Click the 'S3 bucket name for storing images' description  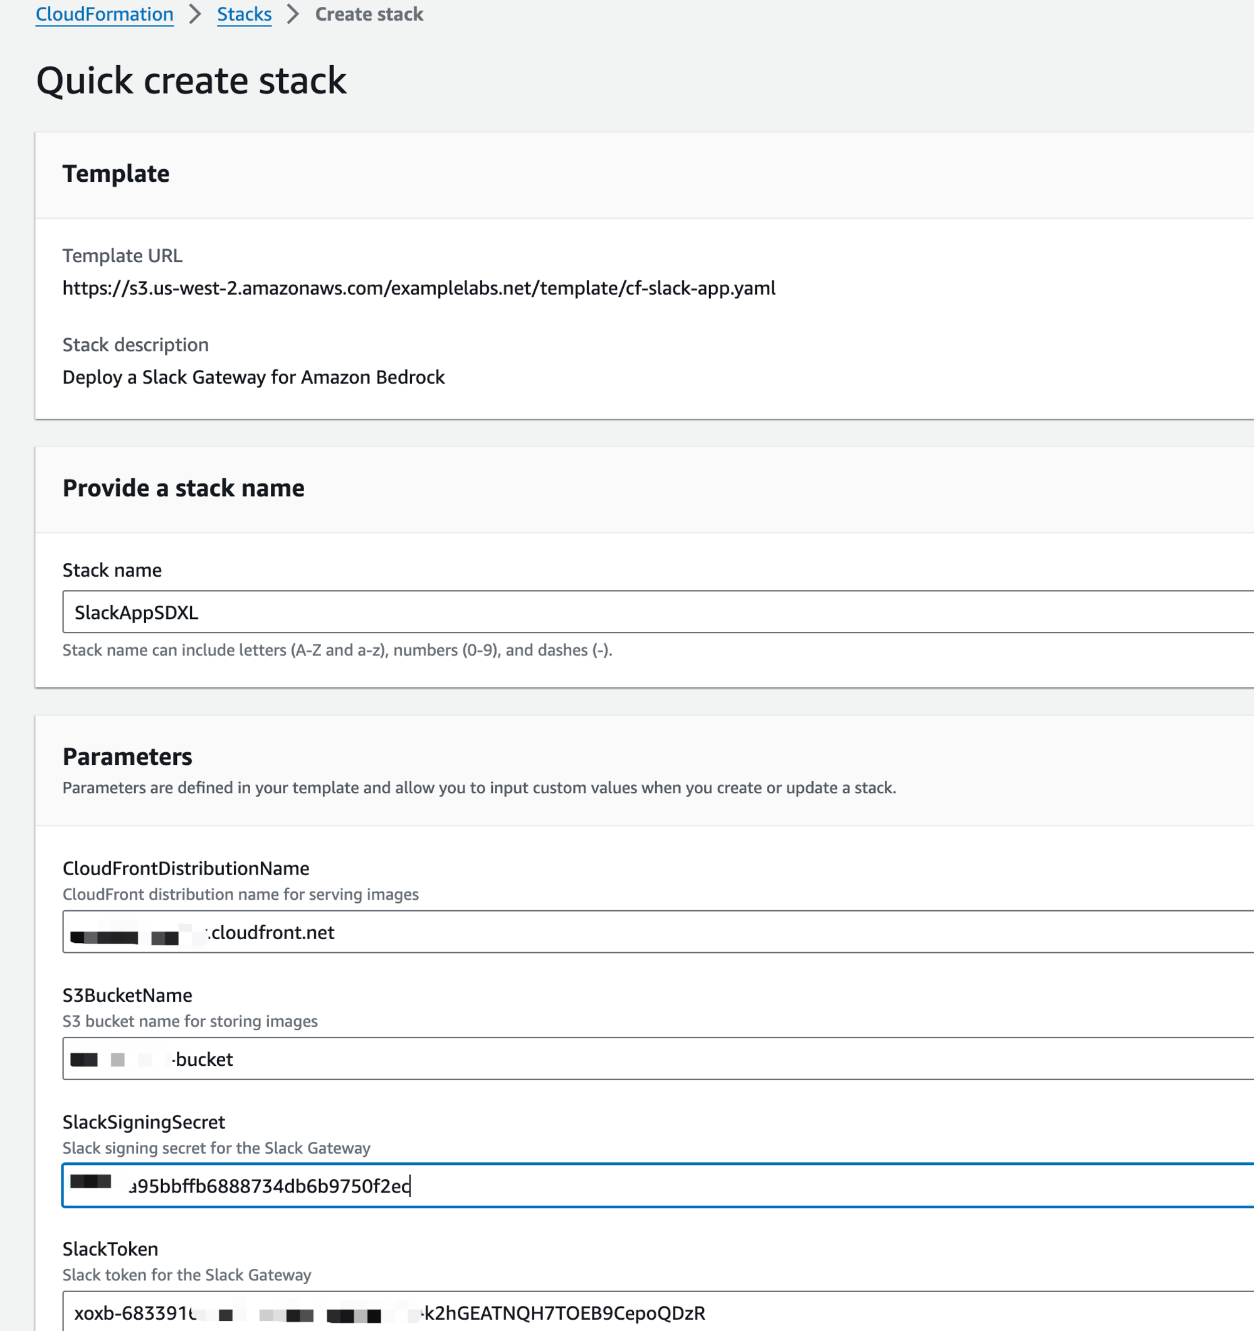[190, 1021]
